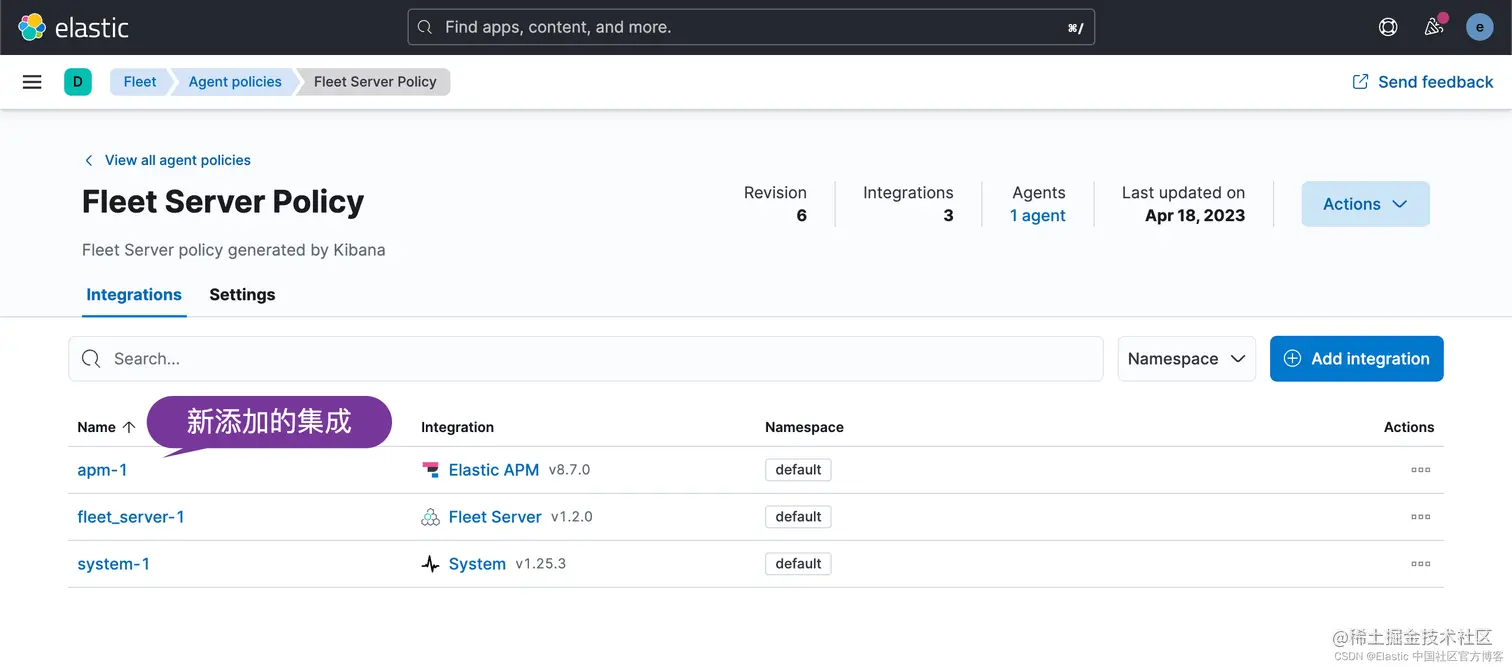Viewport: 1512px width, 667px height.
Task: Click the back chevron beside View all agent policies
Action: point(88,160)
